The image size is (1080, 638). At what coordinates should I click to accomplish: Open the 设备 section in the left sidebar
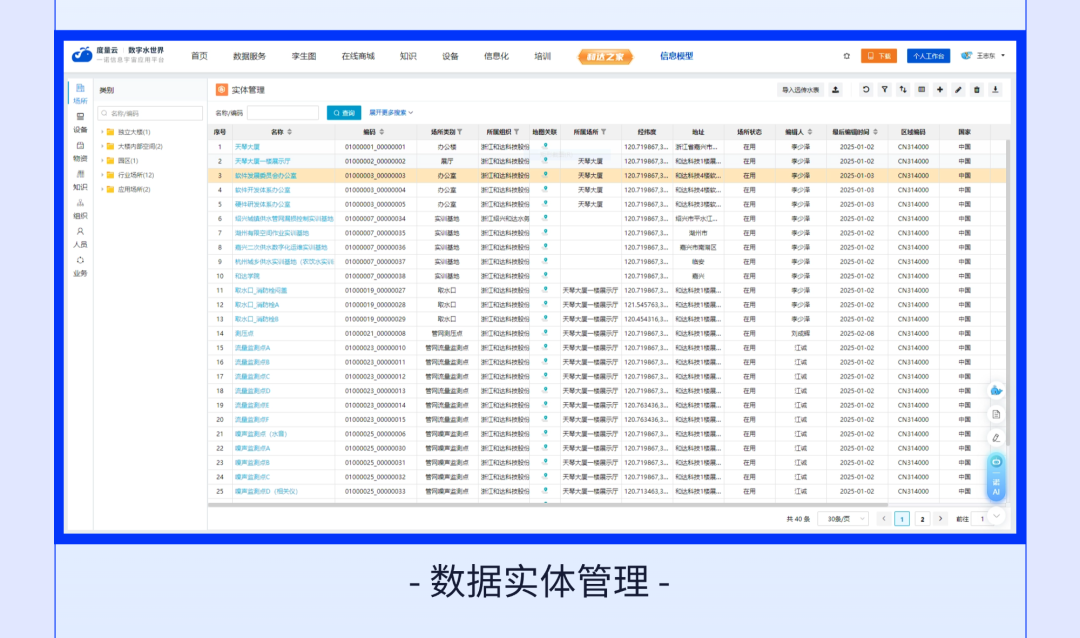click(x=80, y=123)
